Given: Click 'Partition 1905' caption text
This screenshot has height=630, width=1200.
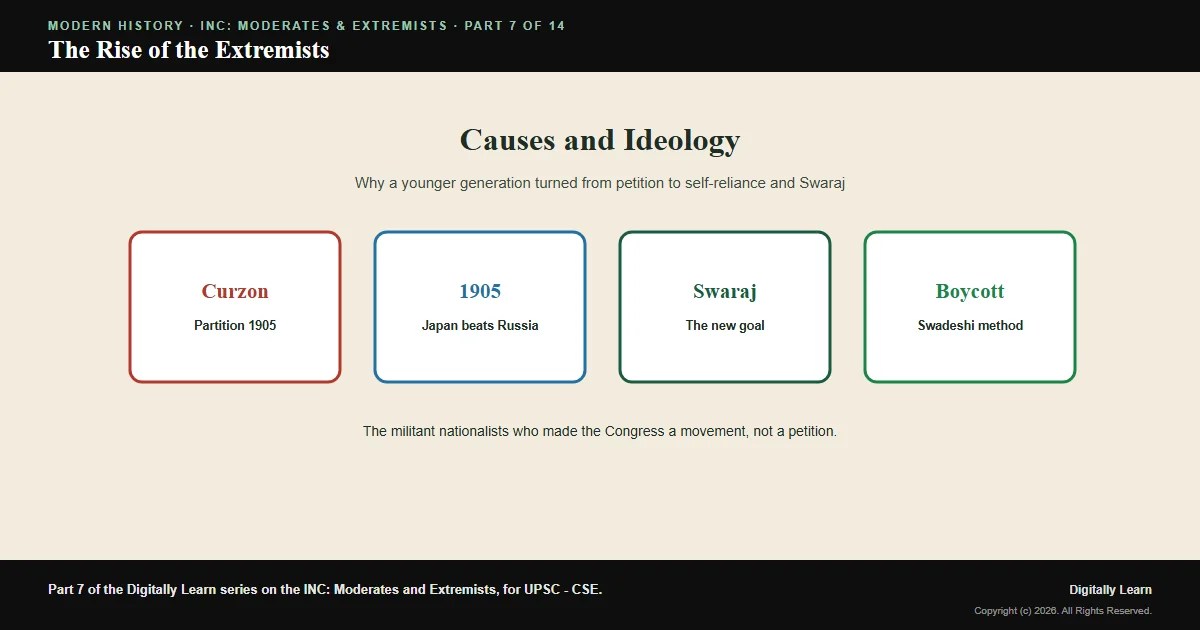Looking at the screenshot, I should [x=235, y=325].
